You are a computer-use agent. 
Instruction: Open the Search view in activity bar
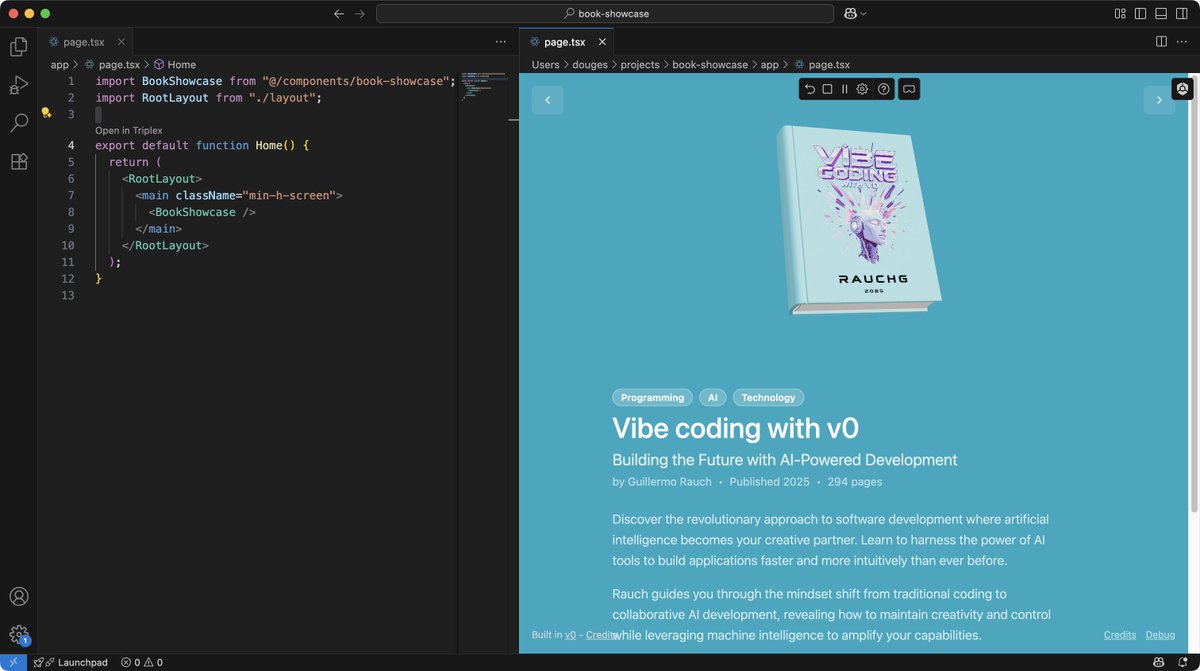[18, 123]
